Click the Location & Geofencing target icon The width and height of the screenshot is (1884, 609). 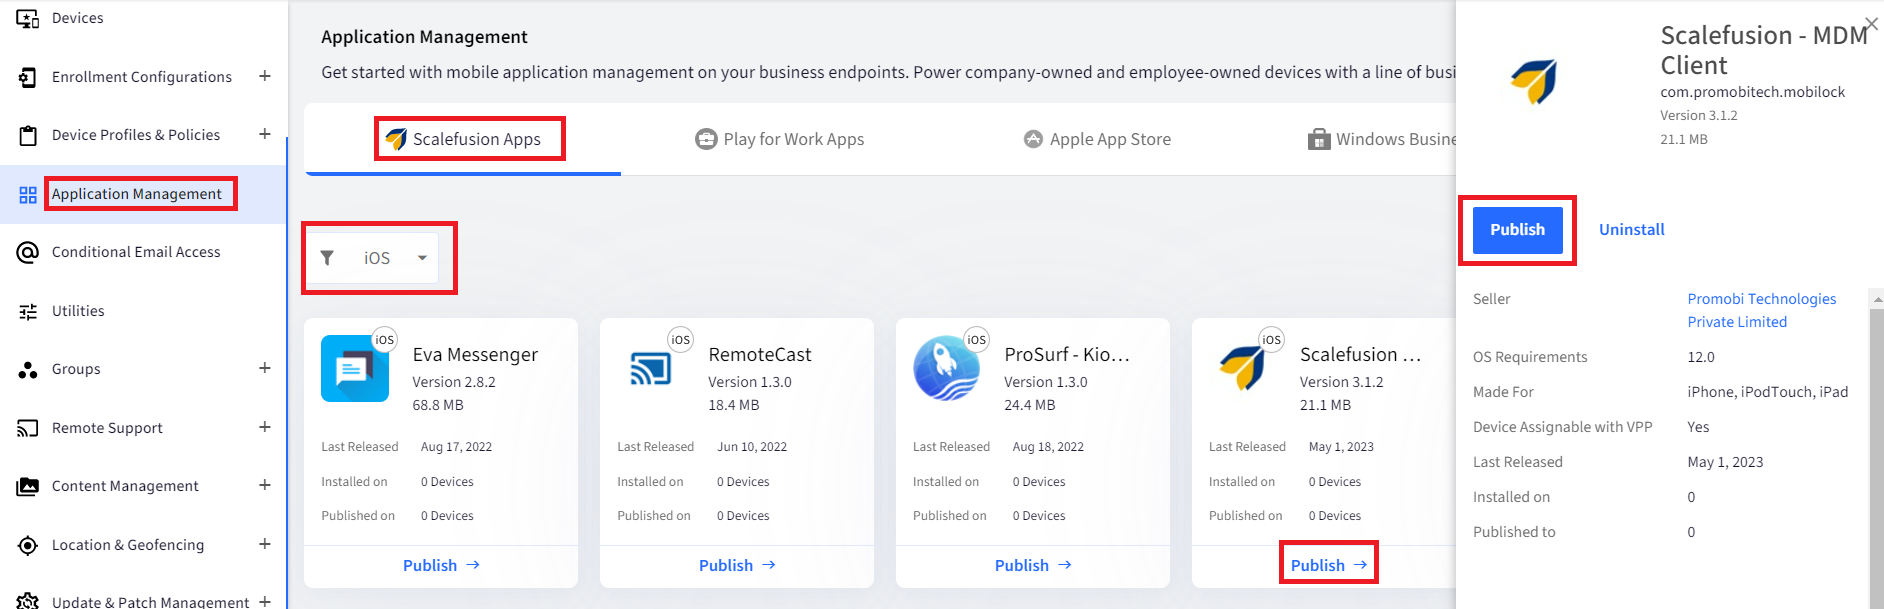(28, 545)
